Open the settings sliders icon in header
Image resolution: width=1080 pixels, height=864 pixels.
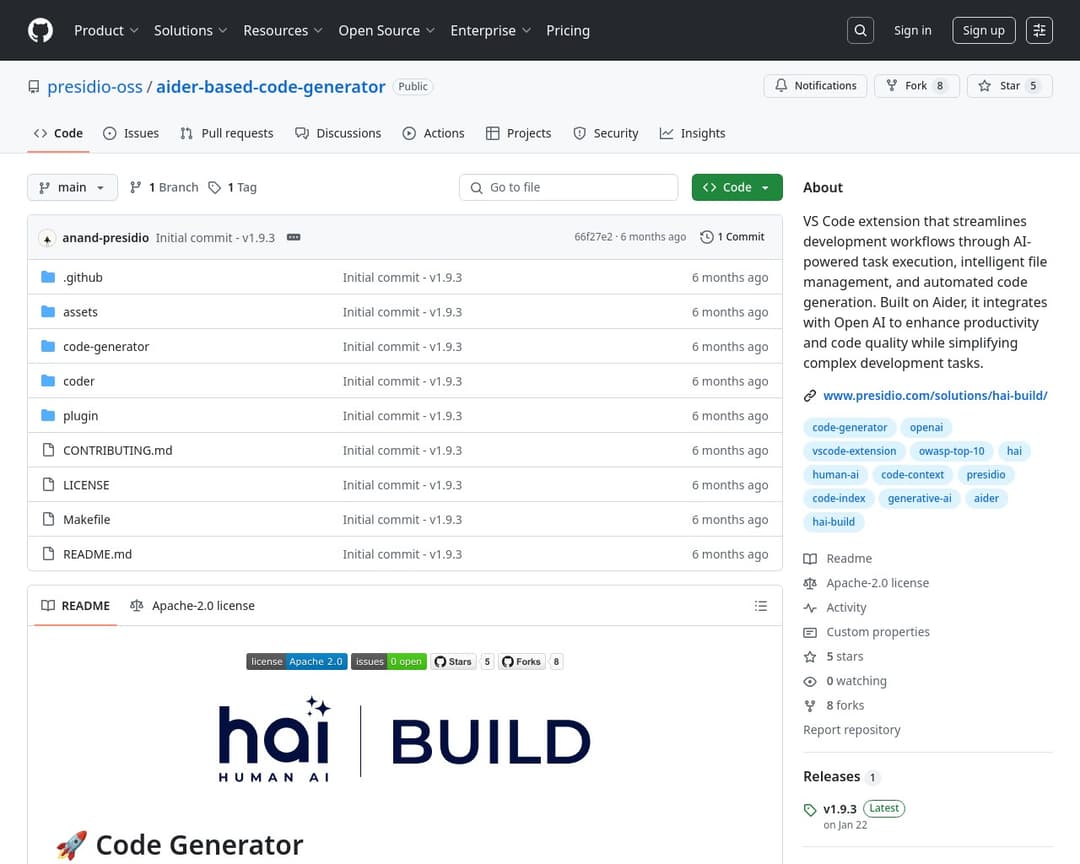1039,30
